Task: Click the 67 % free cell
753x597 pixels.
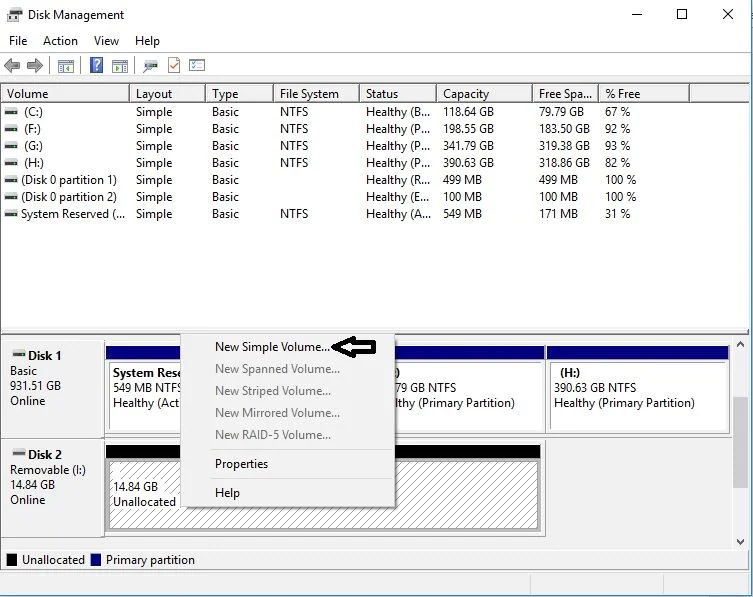Action: coord(618,112)
